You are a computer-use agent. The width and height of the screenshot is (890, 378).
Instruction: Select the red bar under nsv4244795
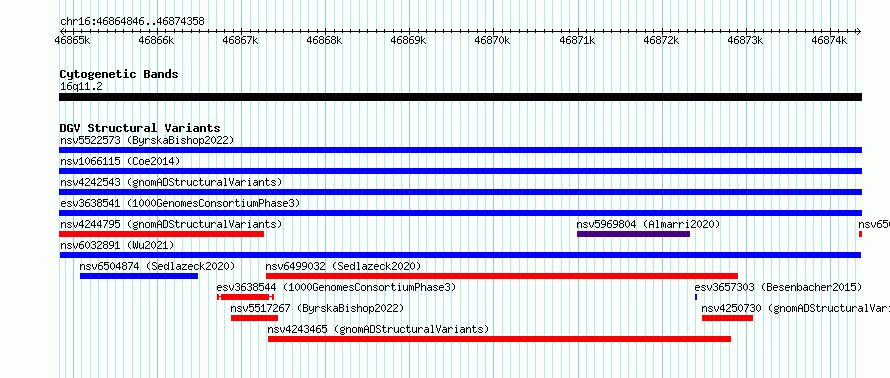[162, 234]
